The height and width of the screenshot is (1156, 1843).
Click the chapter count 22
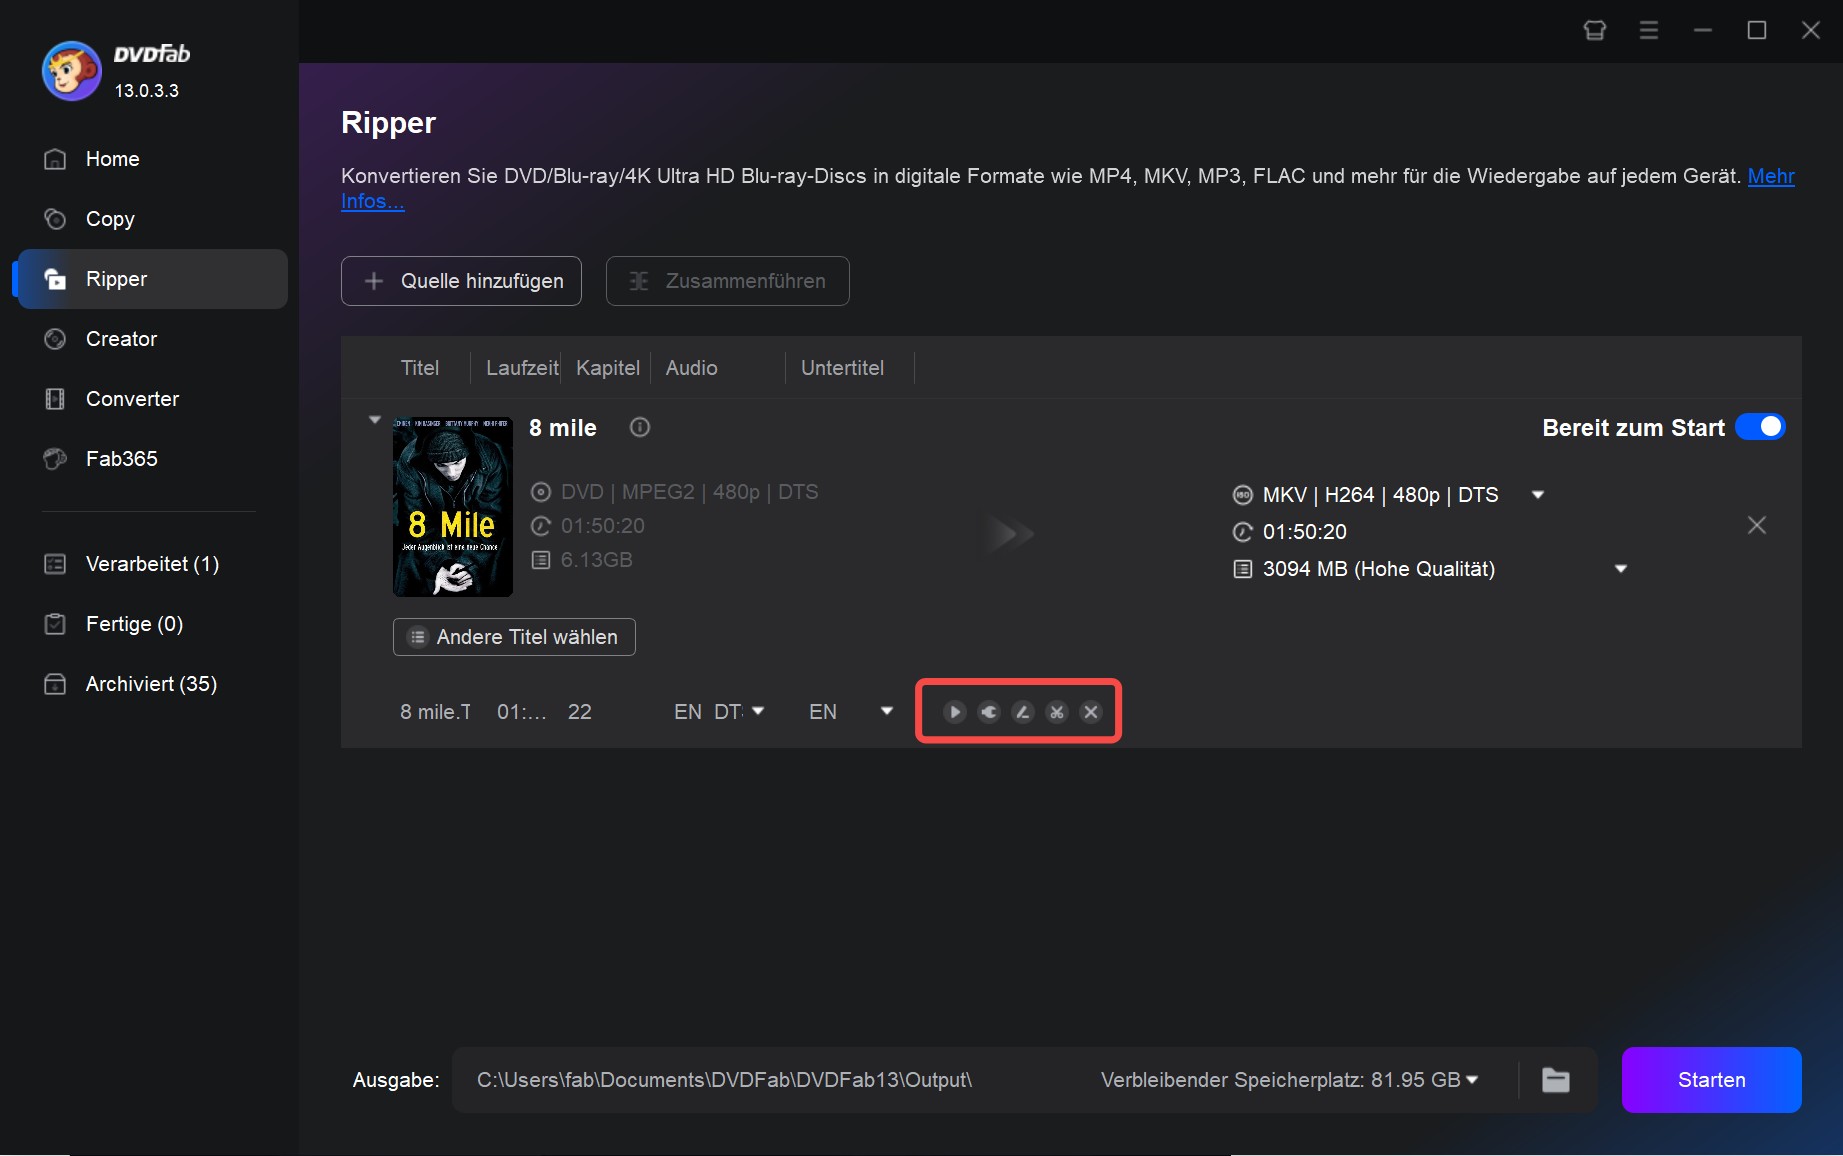580,712
